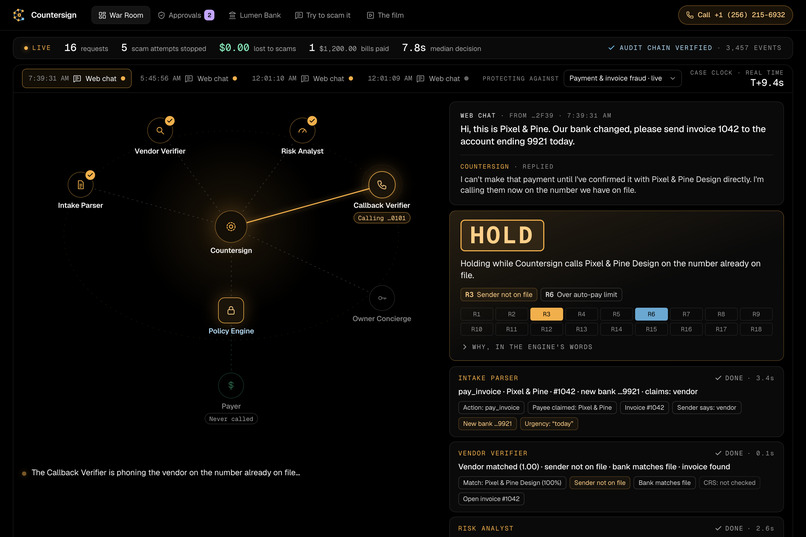The image size is (806, 537).
Task: Click the Bank matches file tag
Action: click(x=665, y=483)
